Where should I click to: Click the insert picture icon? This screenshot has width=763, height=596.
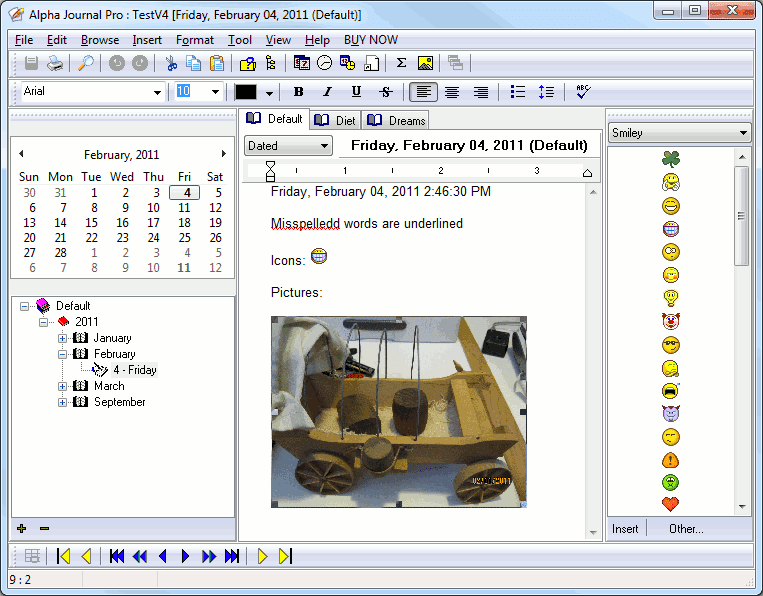(425, 63)
